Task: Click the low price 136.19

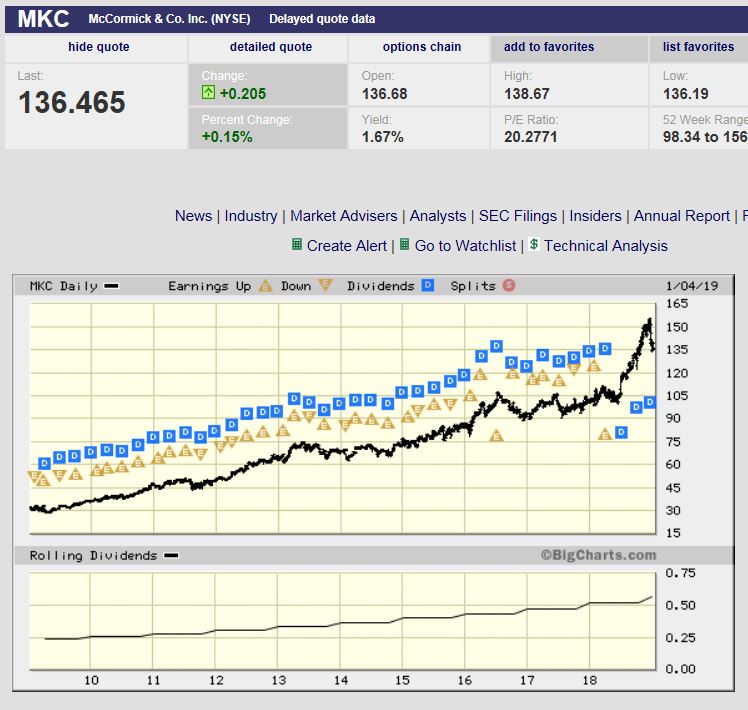Action: [686, 94]
